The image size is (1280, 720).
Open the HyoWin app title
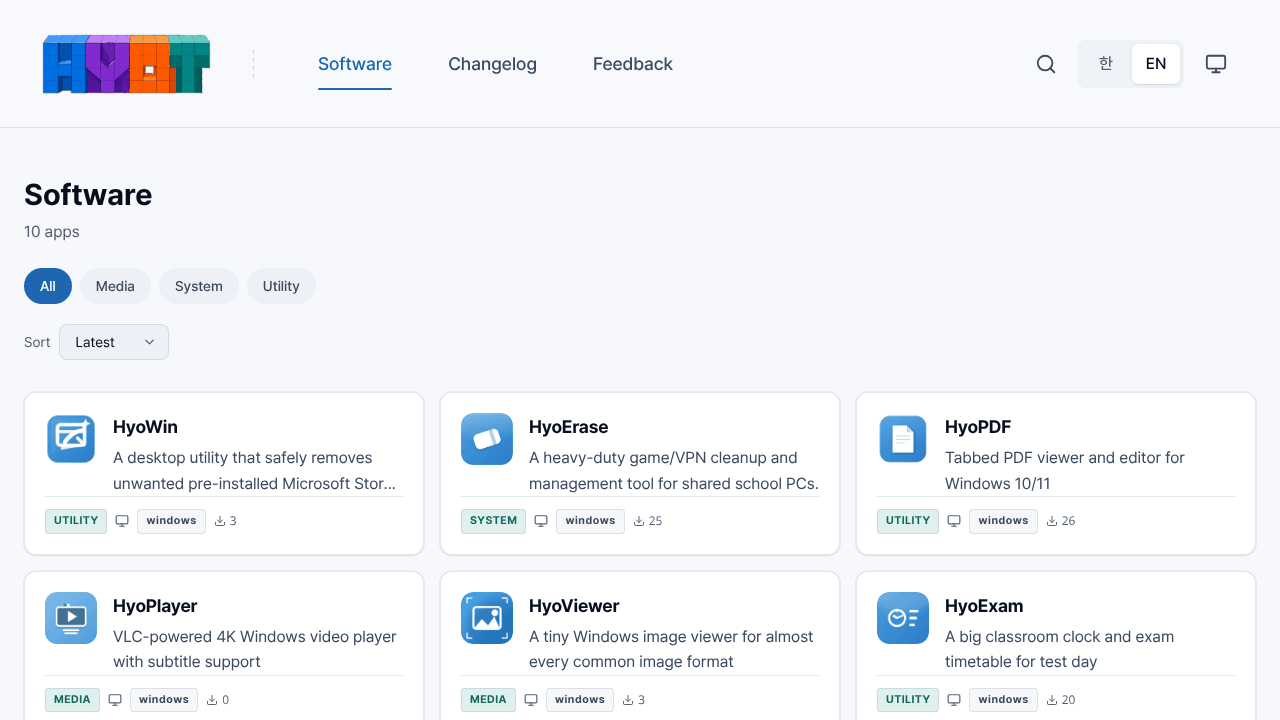click(x=145, y=427)
